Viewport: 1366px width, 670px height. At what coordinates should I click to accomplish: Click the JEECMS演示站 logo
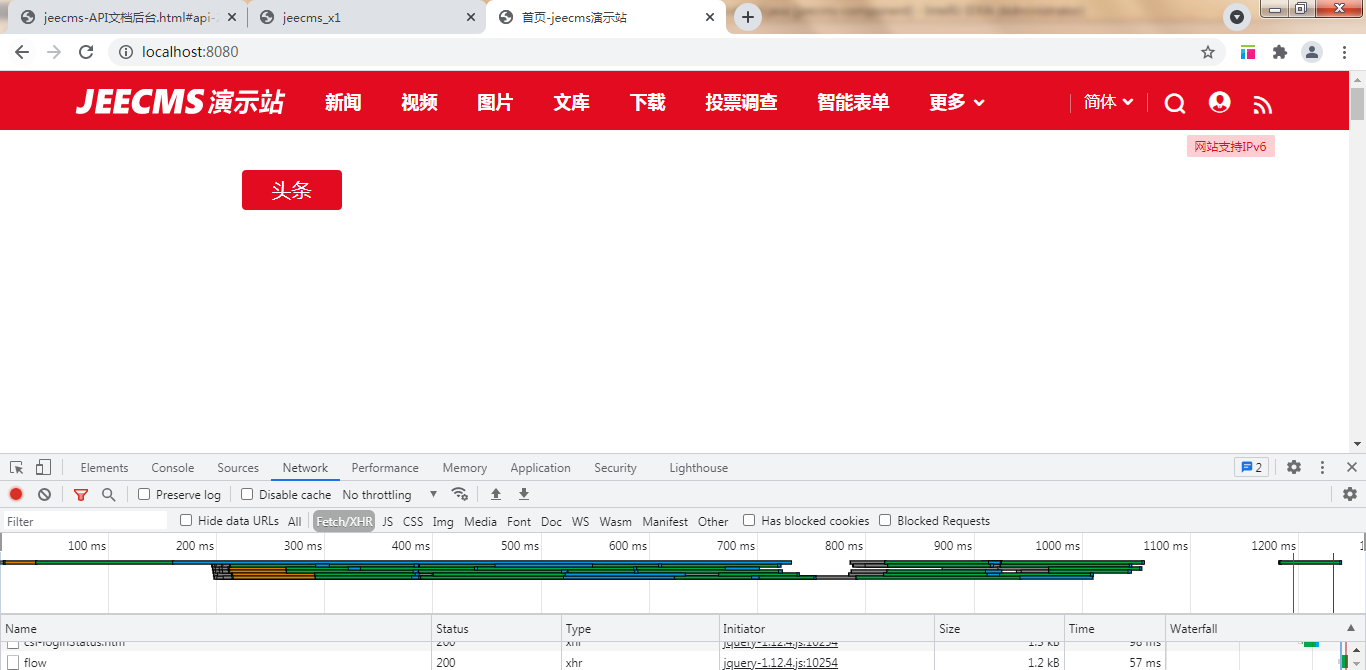coord(180,102)
